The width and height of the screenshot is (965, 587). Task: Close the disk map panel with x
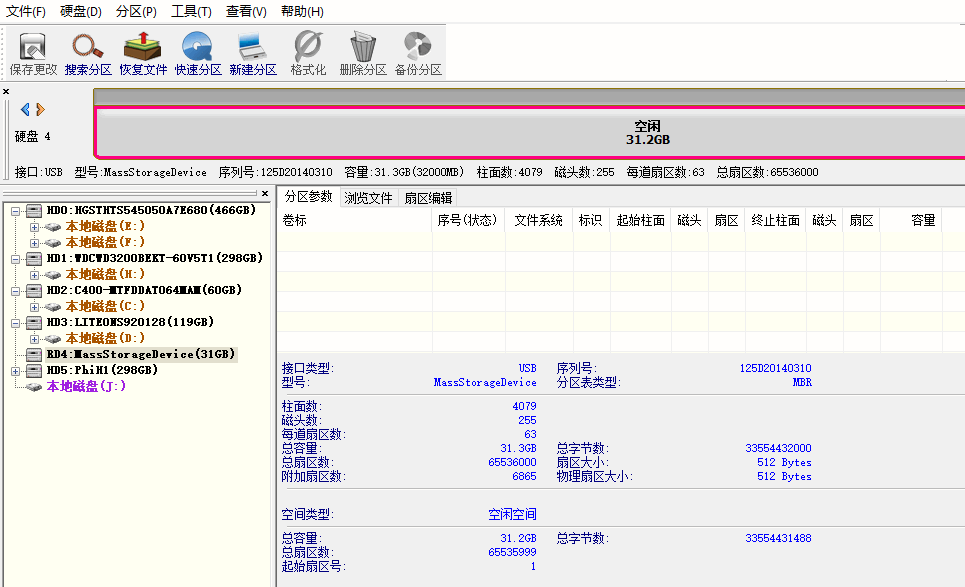click(6, 92)
